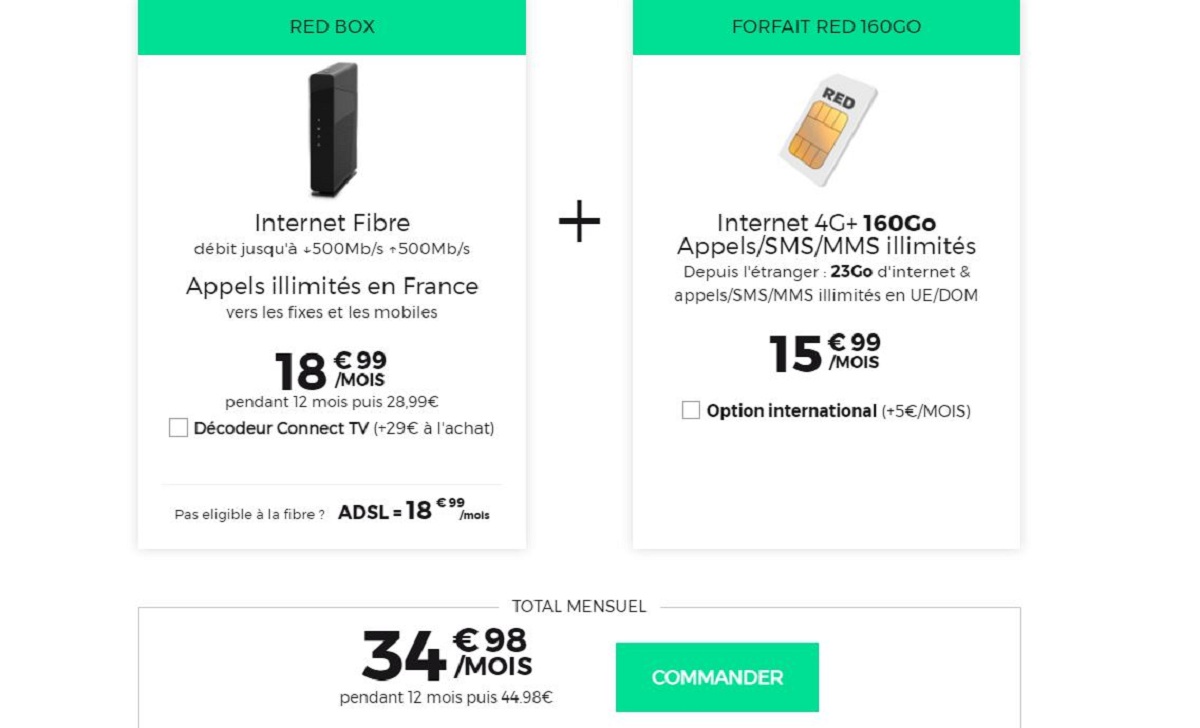Select the Internet Fibre title

[x=332, y=222]
